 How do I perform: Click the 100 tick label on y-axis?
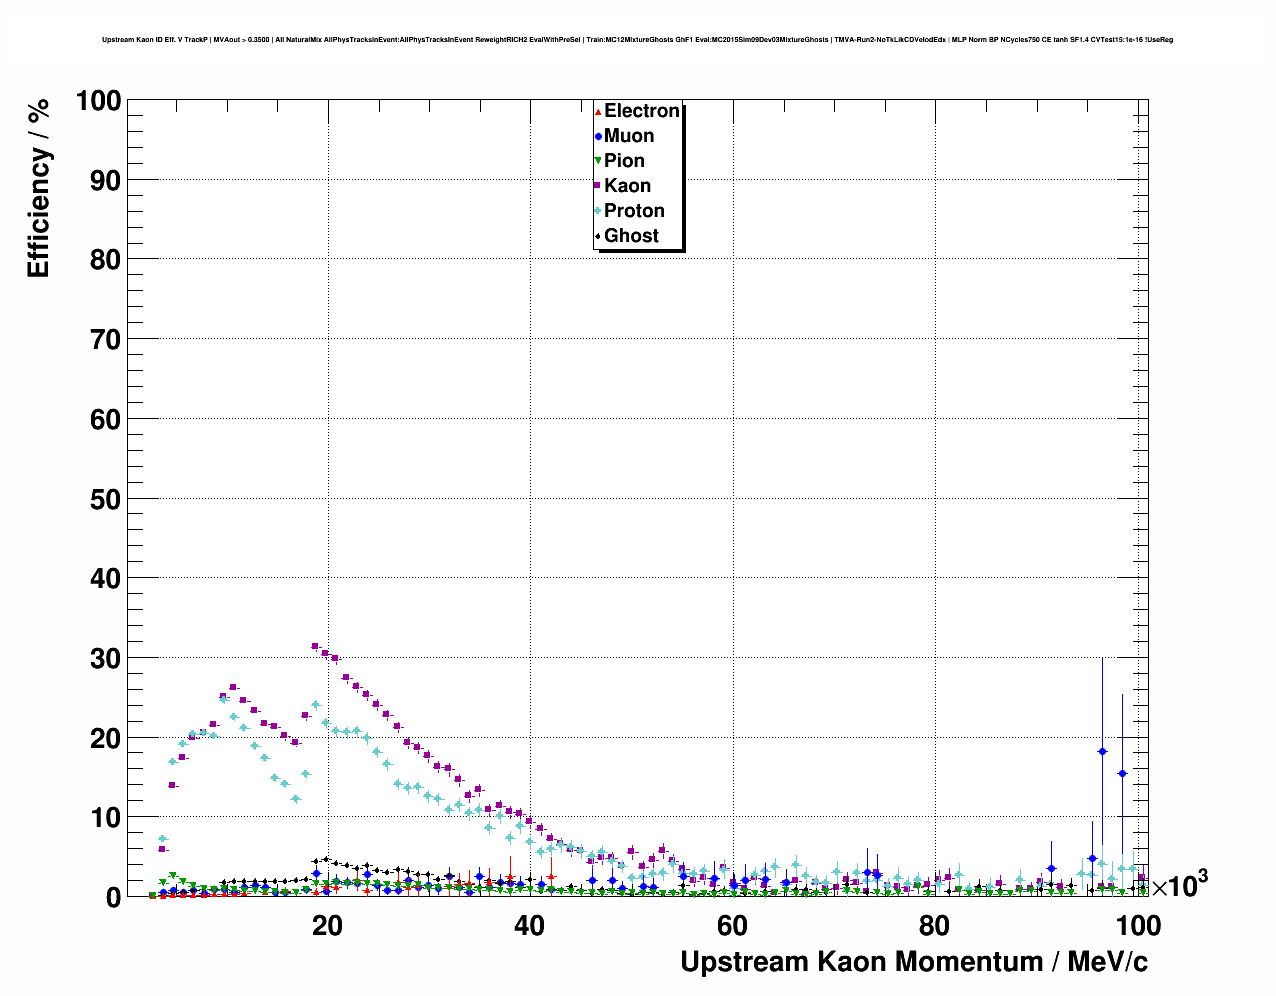click(97, 101)
